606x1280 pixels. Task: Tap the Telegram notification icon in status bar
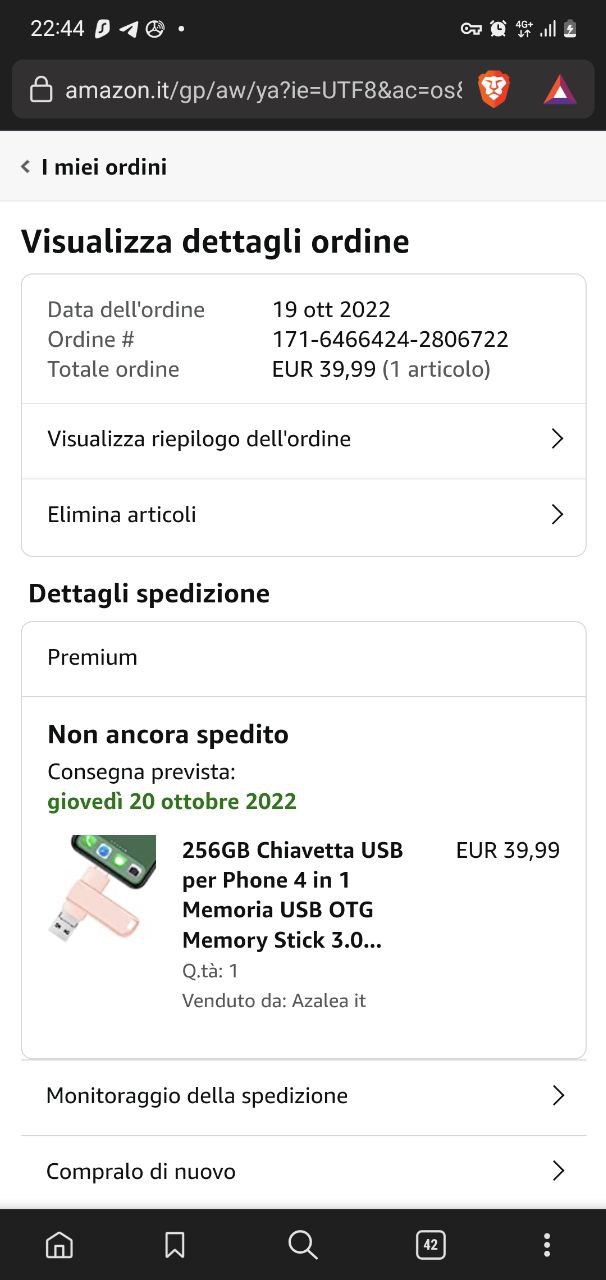[128, 29]
